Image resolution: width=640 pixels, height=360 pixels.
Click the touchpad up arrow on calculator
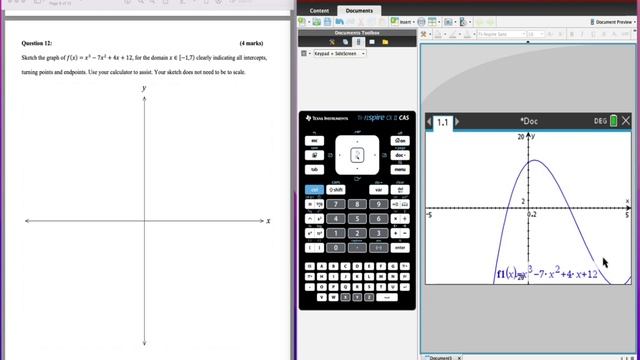click(357, 142)
